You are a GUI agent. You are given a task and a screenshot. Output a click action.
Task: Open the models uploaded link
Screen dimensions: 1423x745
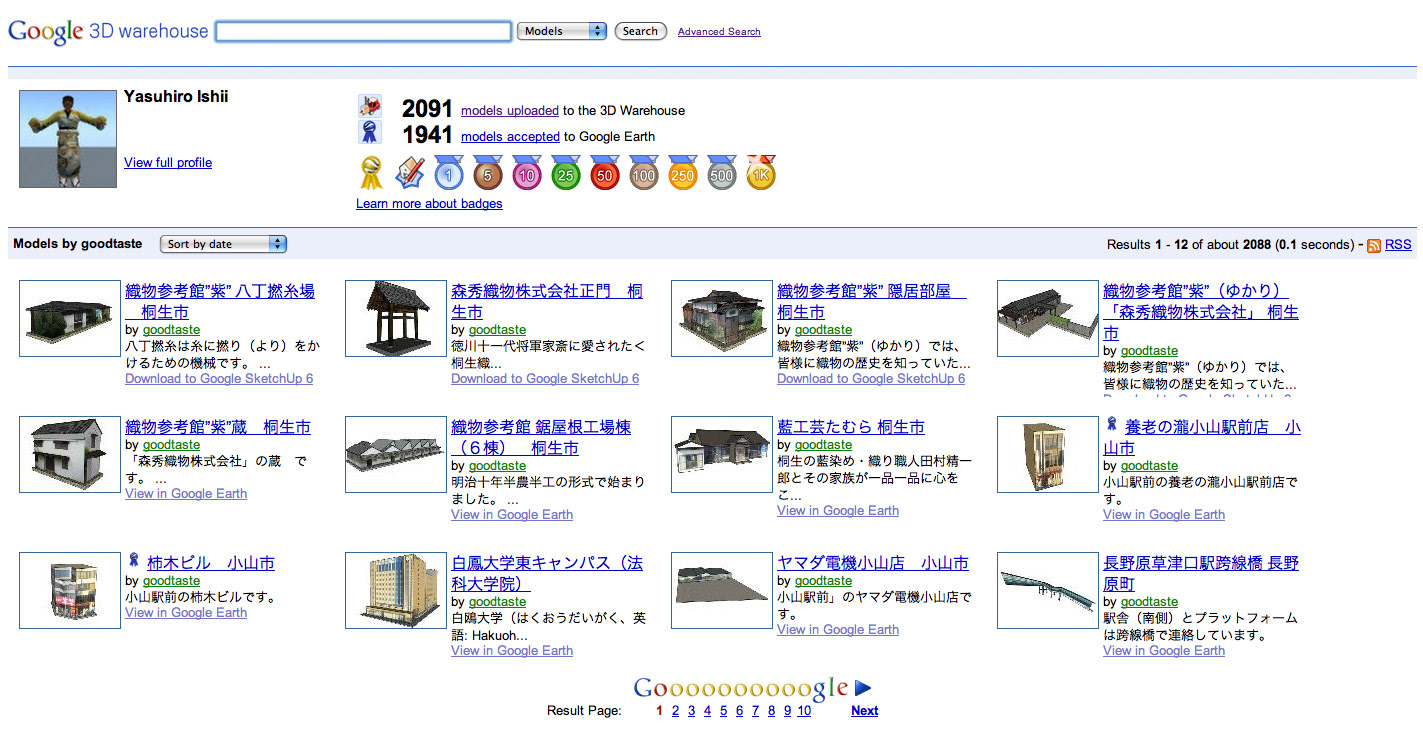(510, 110)
